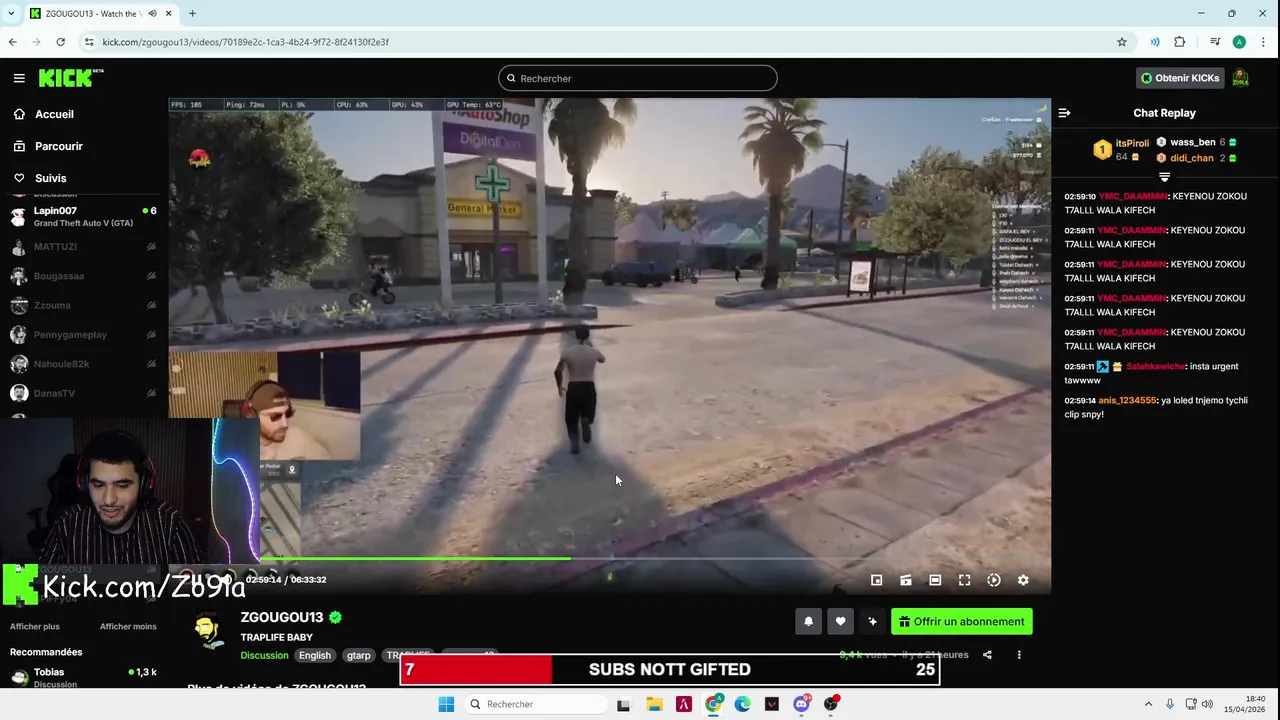Viewport: 1280px width, 720px height.
Task: Select the gtarp tag
Action: (x=358, y=655)
